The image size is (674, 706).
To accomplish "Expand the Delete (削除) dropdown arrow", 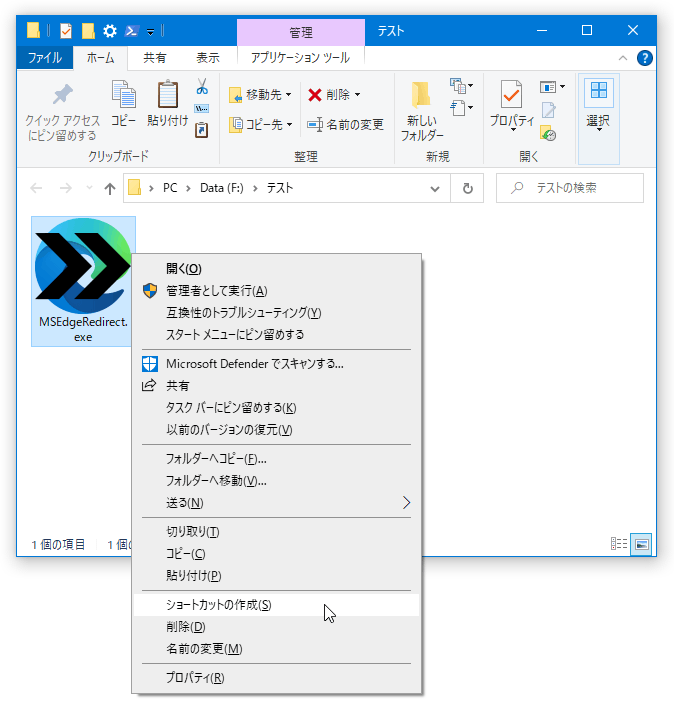I will click(x=357, y=95).
